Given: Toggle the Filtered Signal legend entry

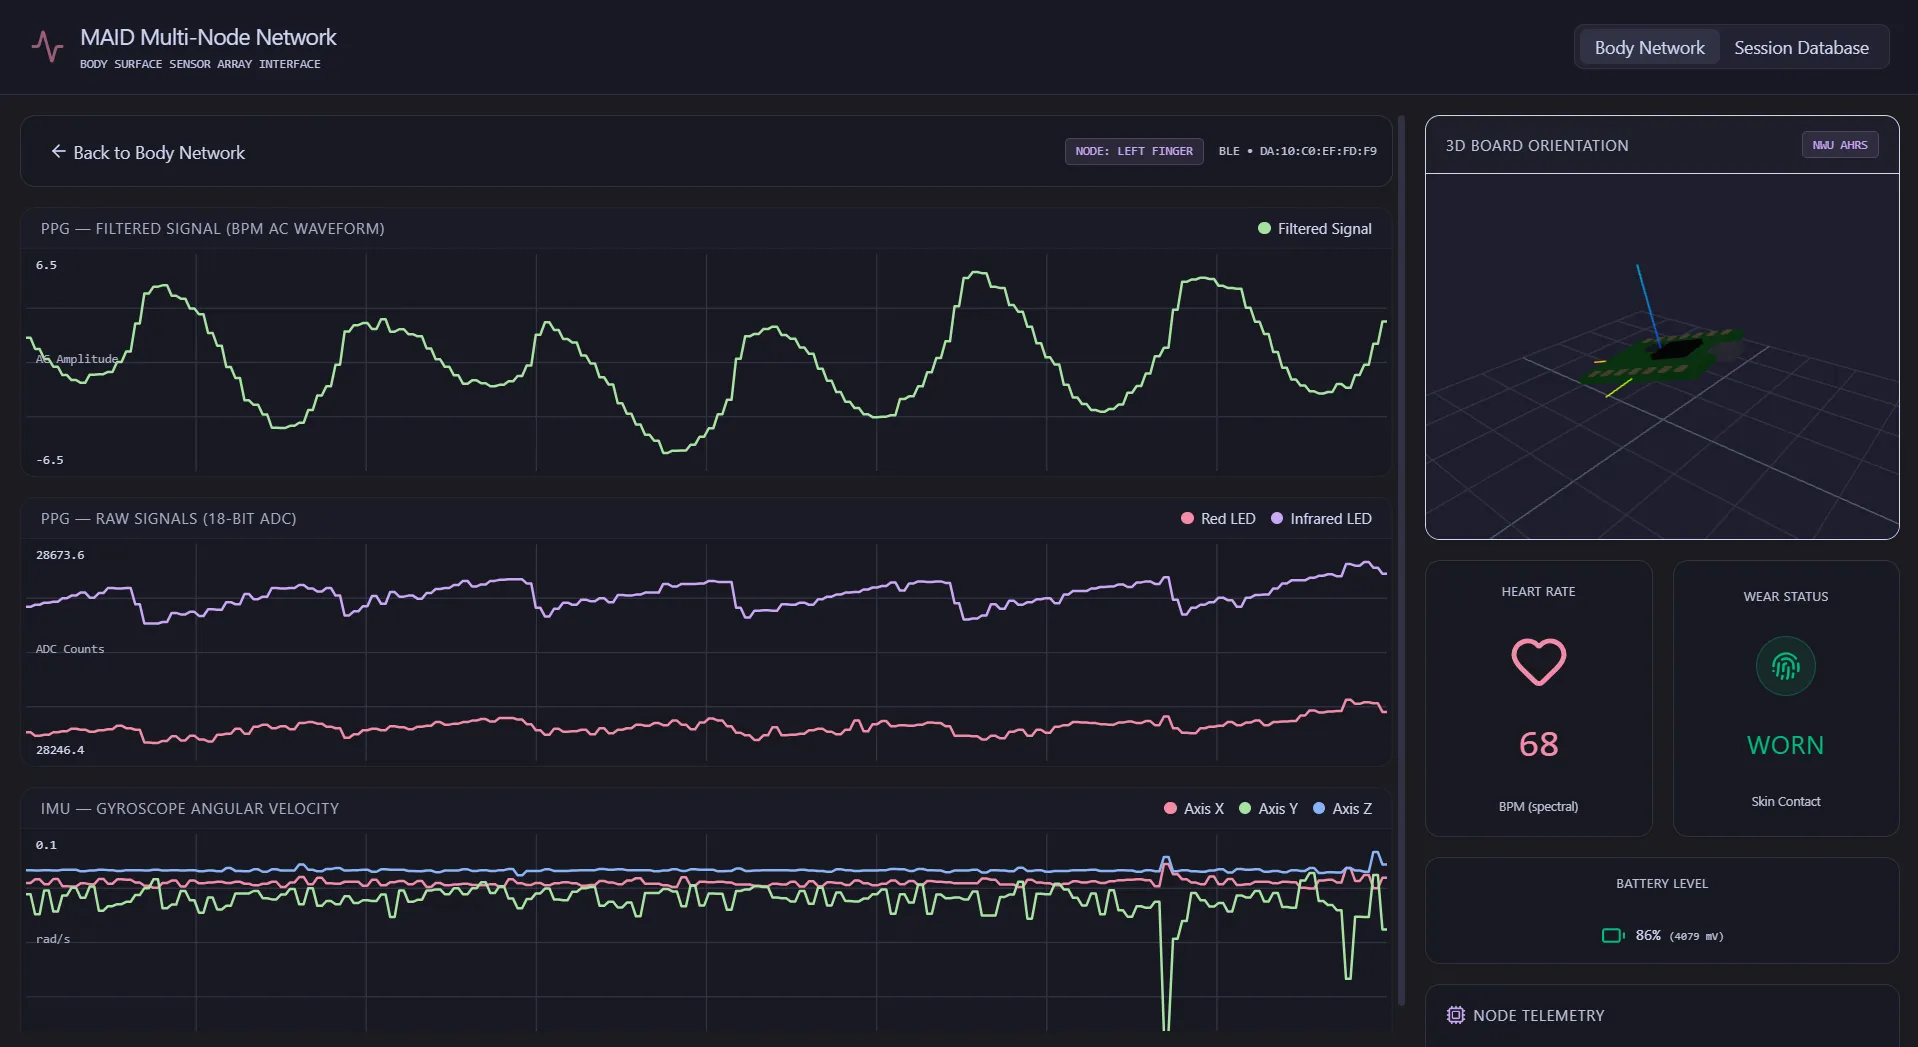Looking at the screenshot, I should (1314, 229).
